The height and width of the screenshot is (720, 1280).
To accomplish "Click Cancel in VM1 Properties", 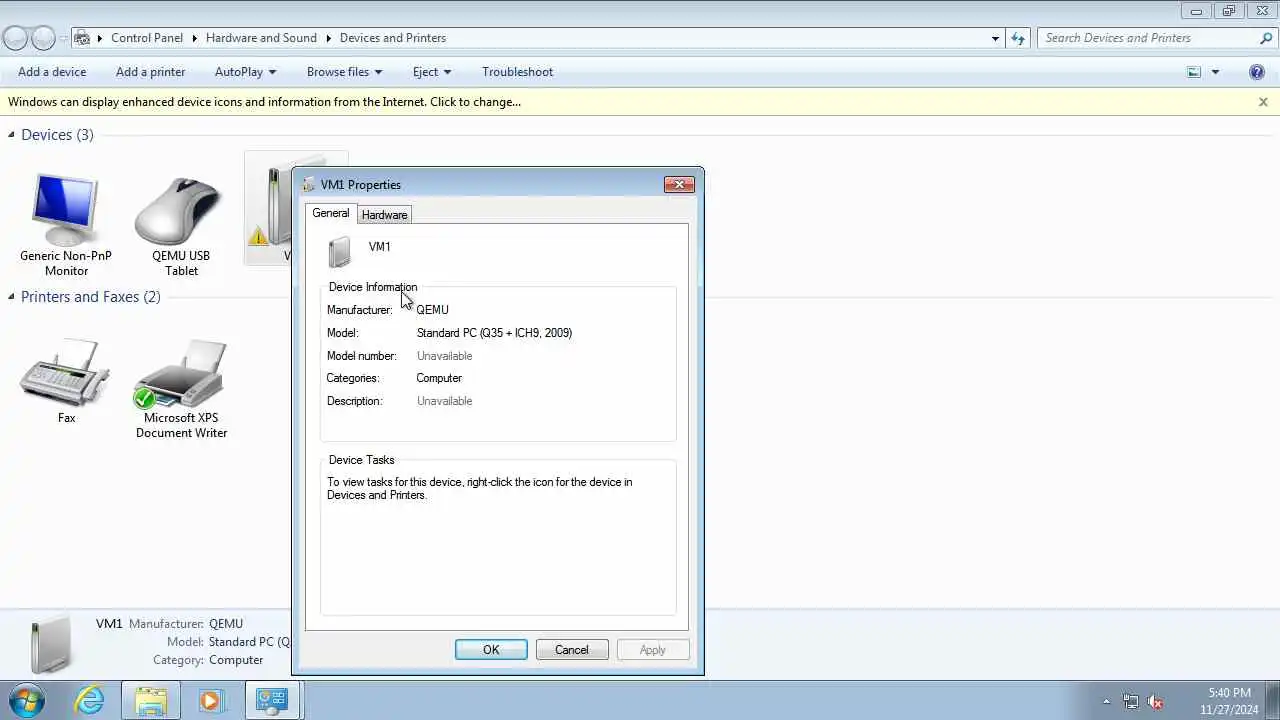I will [572, 650].
